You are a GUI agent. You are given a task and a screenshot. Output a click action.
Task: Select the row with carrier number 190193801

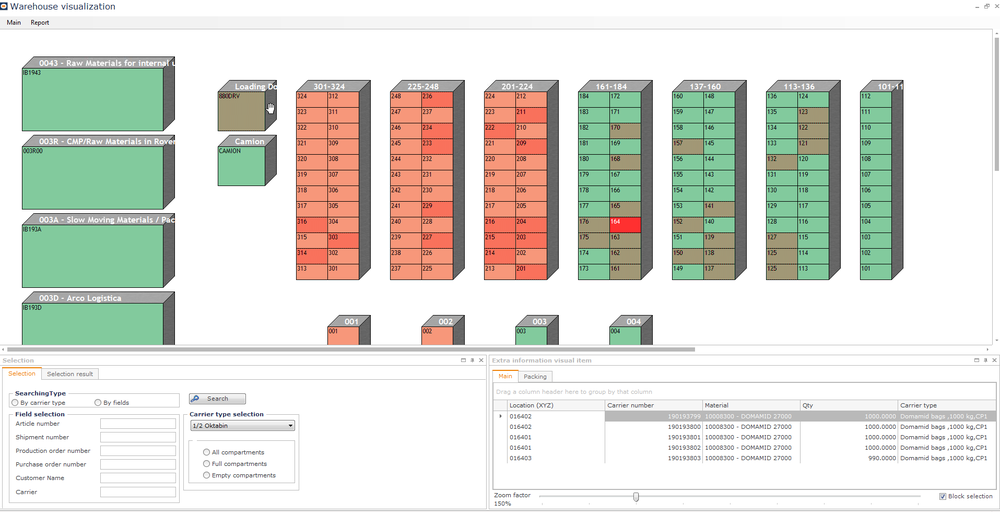pyautogui.click(x=745, y=437)
